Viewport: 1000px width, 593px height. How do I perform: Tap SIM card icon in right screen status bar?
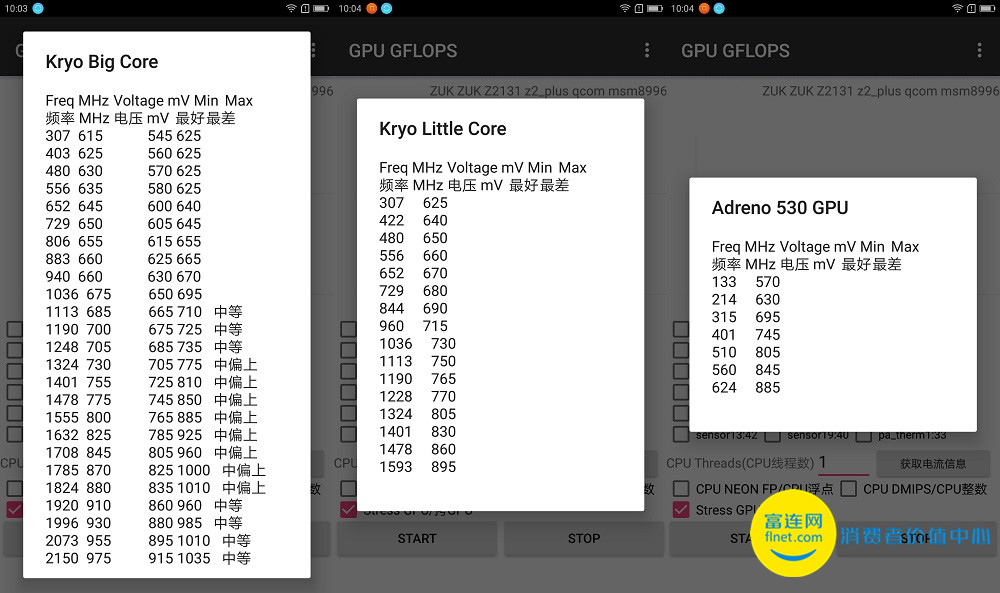tap(971, 8)
